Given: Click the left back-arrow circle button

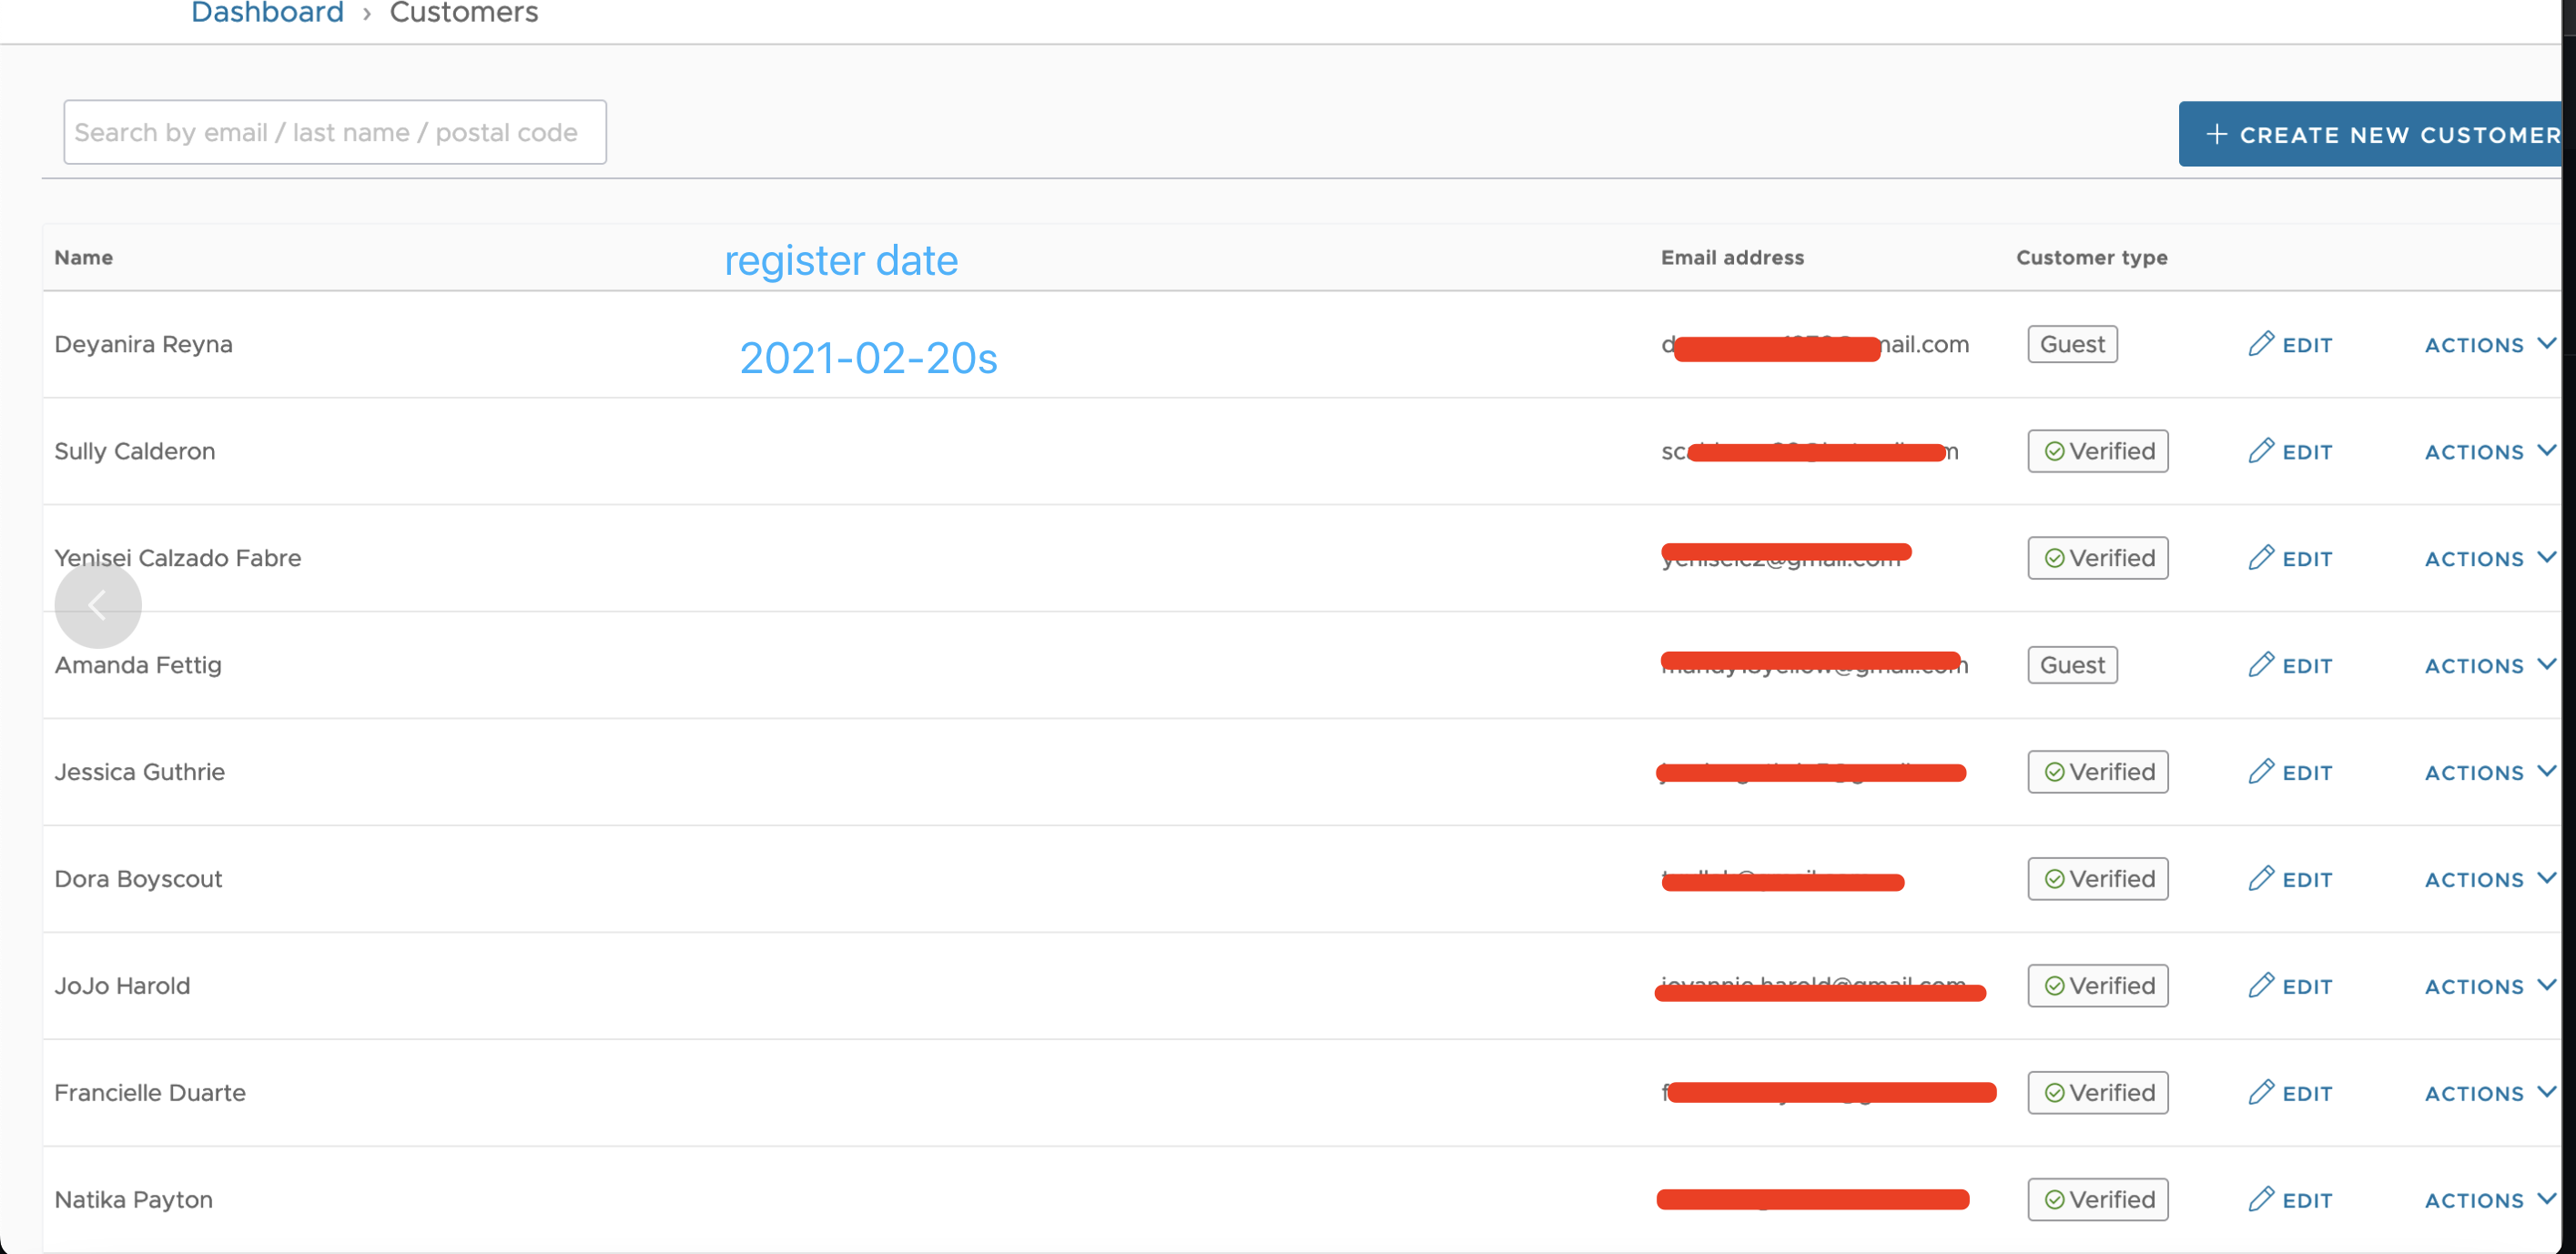Looking at the screenshot, I should [x=98, y=604].
